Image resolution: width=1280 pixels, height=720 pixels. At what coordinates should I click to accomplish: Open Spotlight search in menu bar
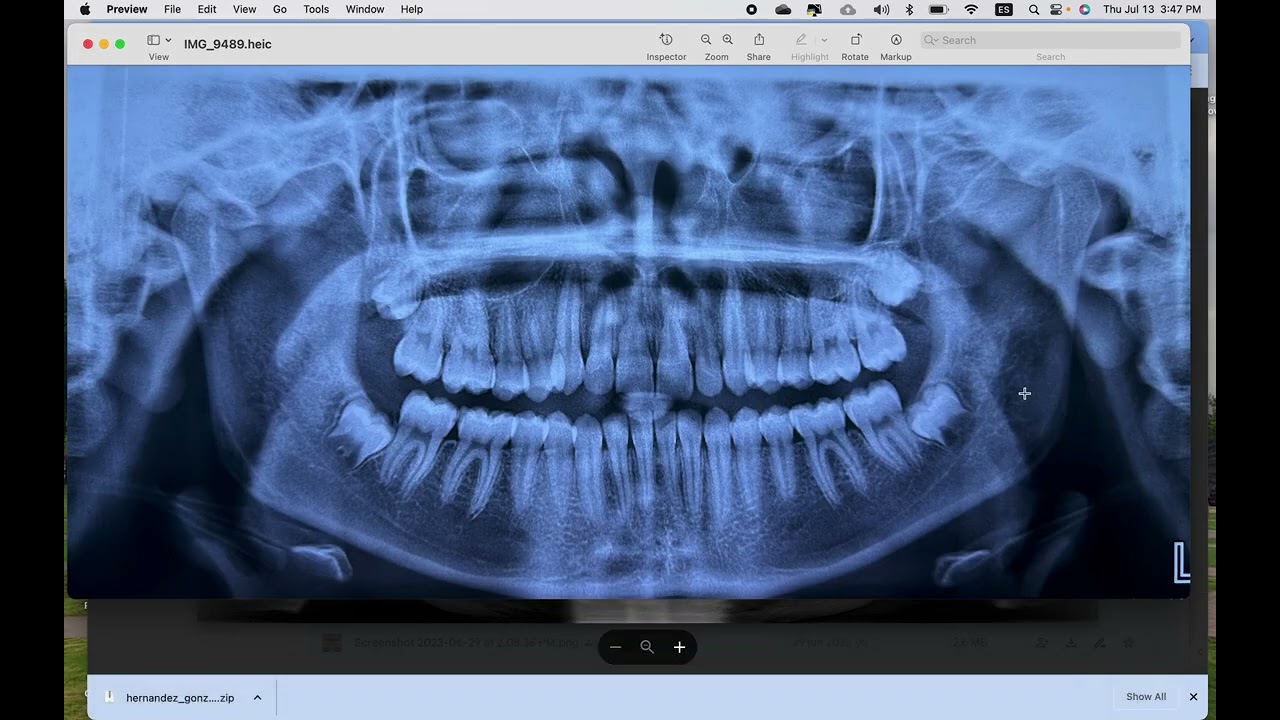(1033, 9)
